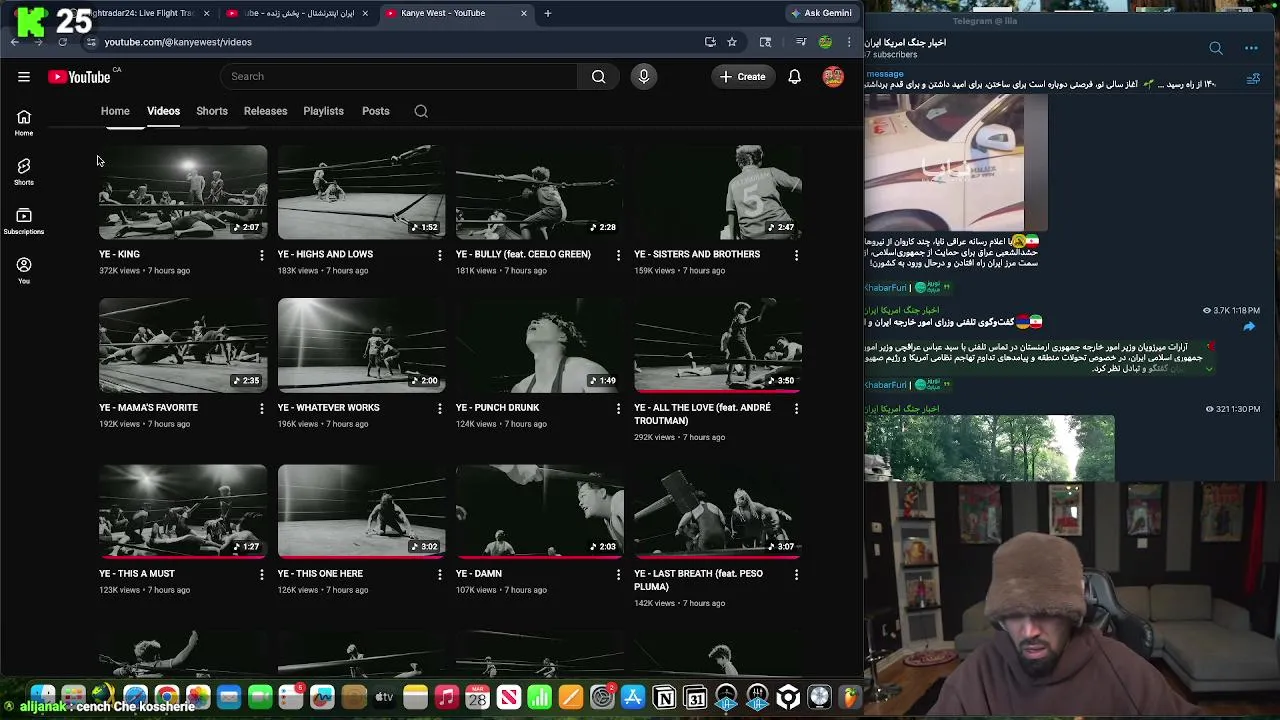Launch Music app from the Dock
The width and height of the screenshot is (1280, 720).
(446, 697)
